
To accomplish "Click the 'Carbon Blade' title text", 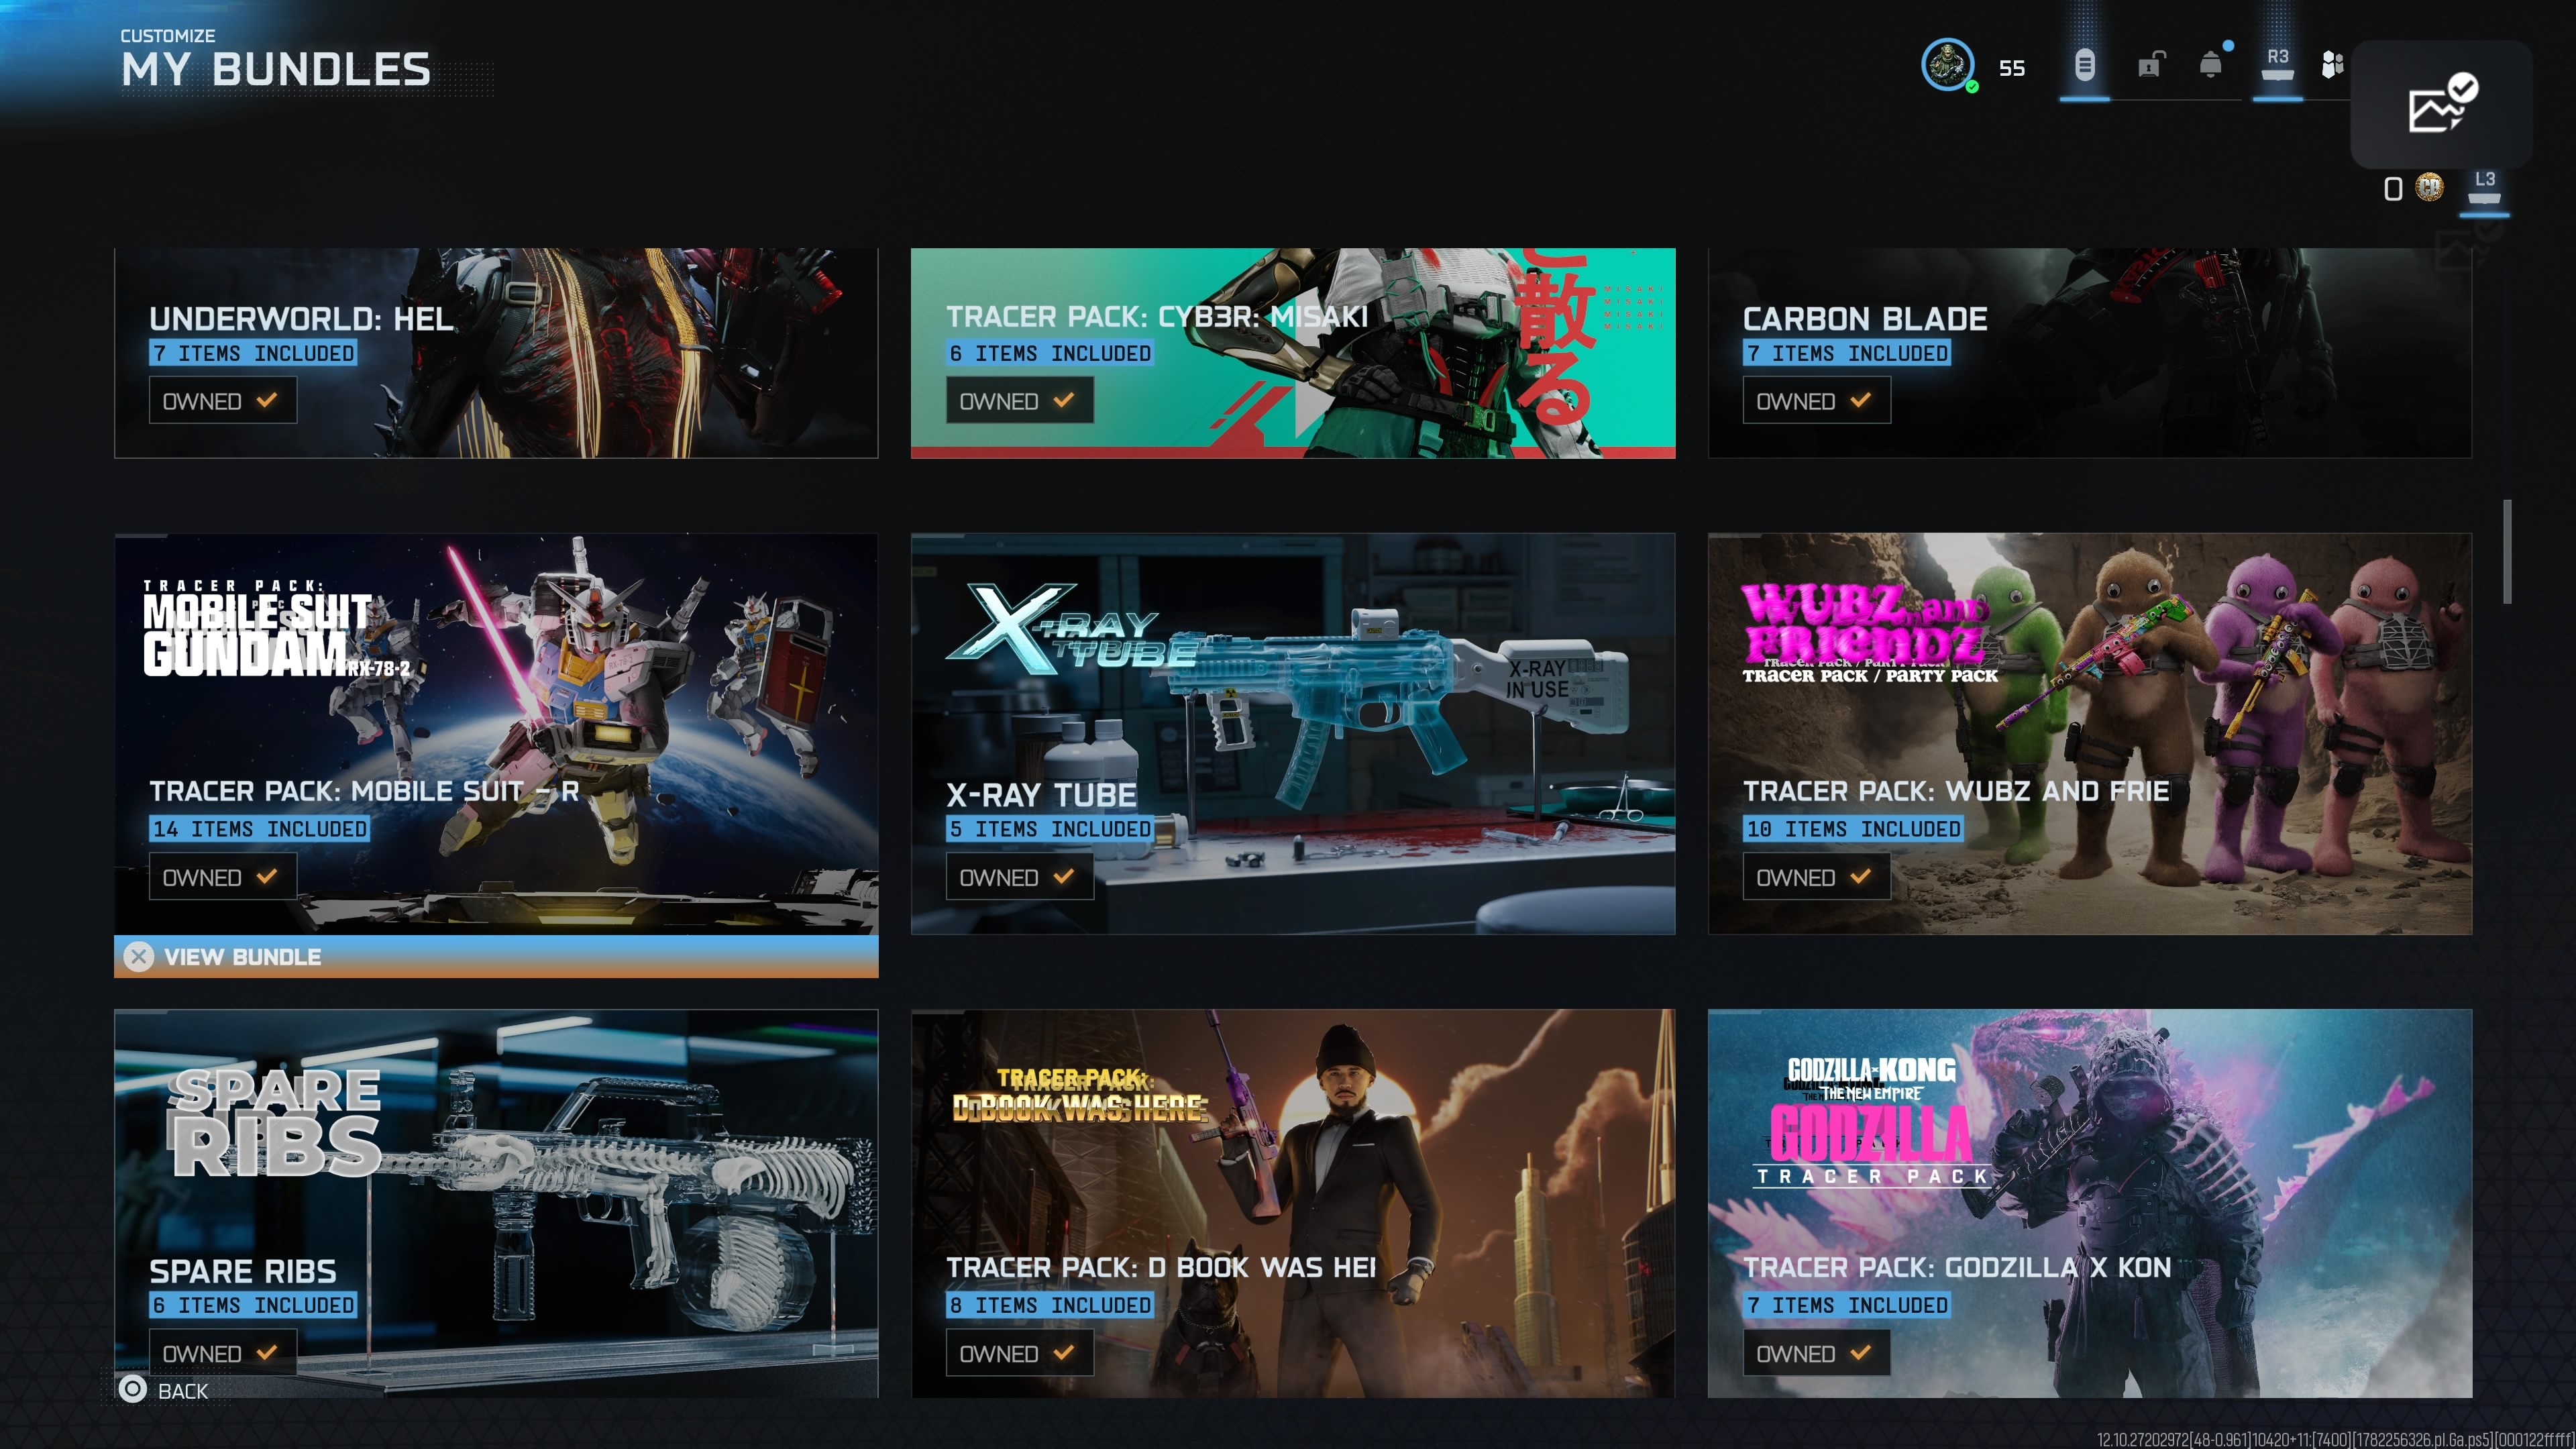I will click(1865, 319).
